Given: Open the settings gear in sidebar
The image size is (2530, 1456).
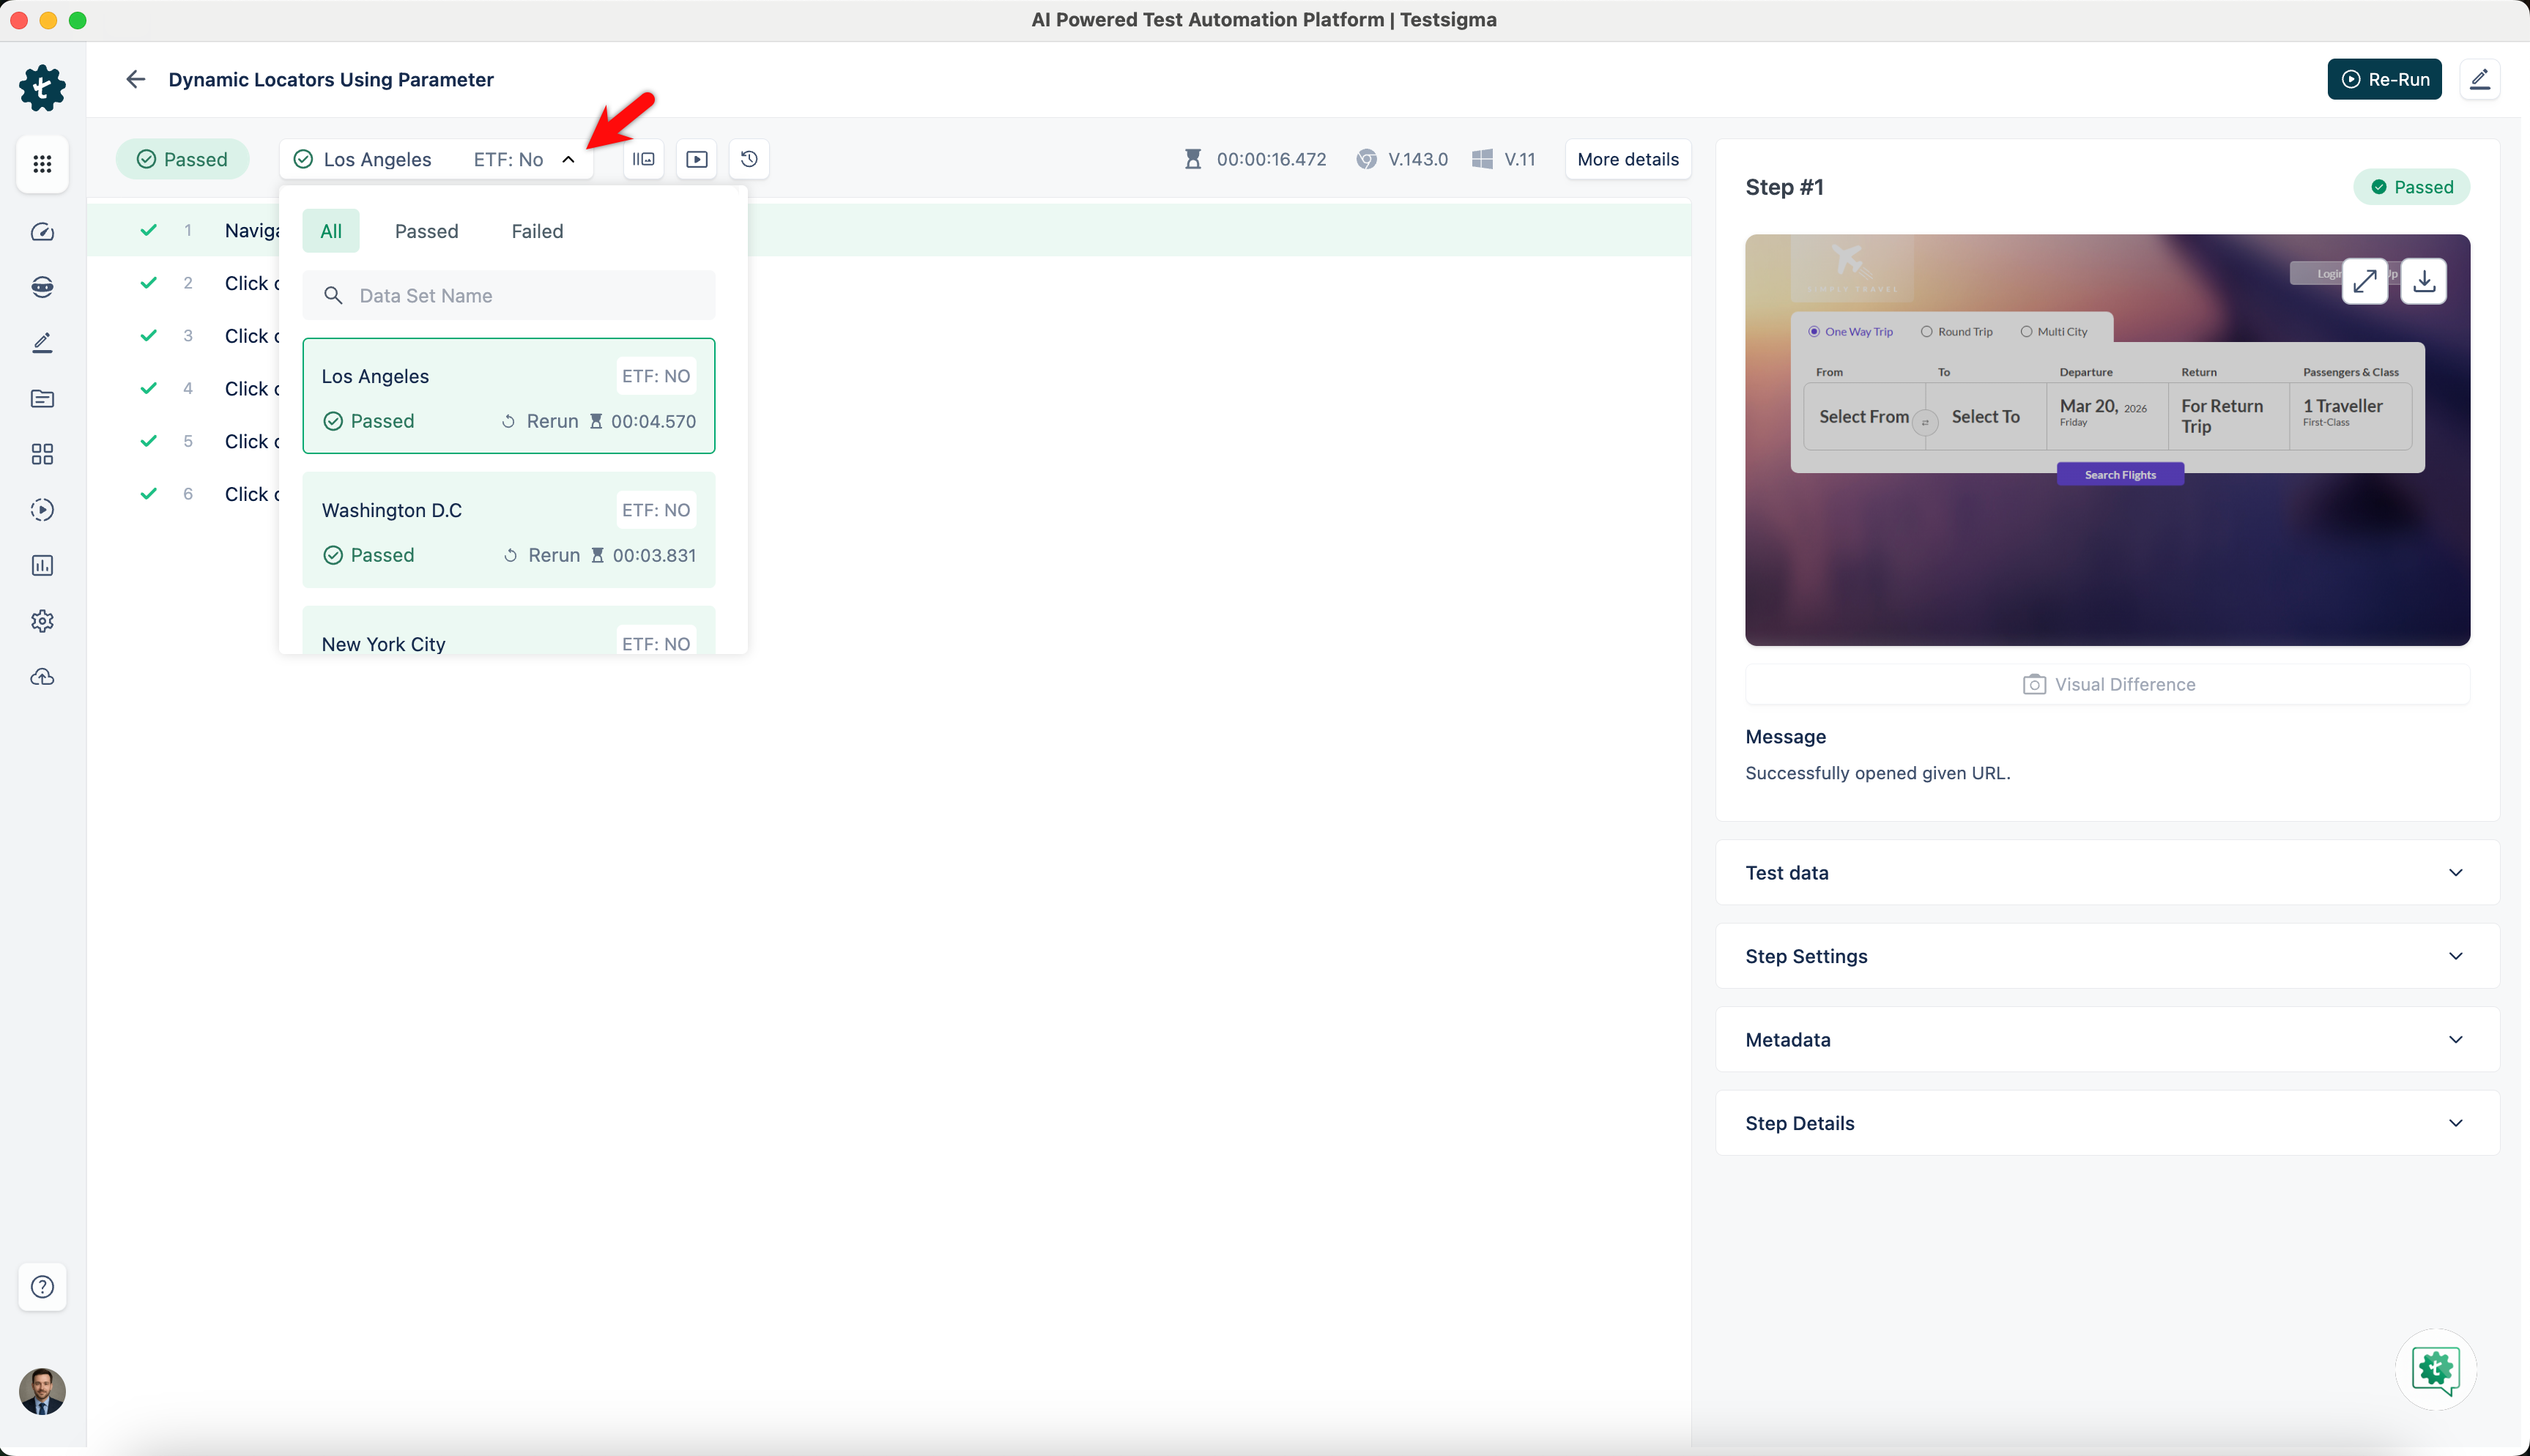Looking at the screenshot, I should click(42, 621).
